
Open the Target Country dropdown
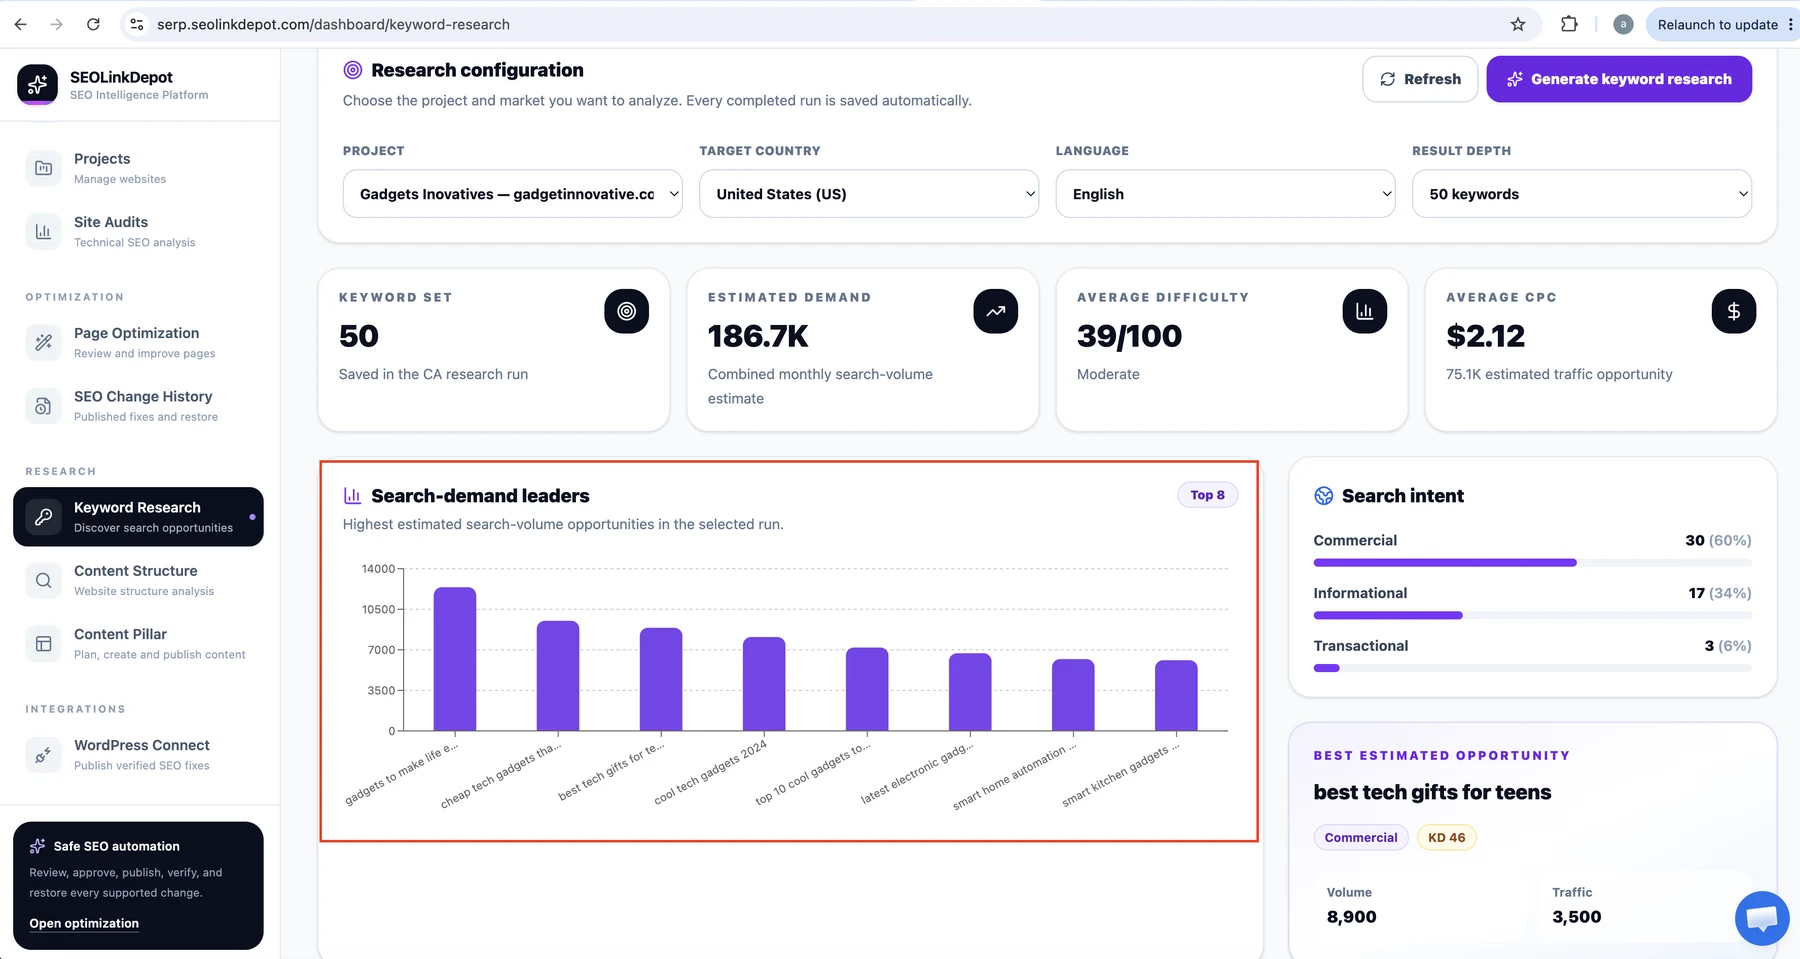click(x=869, y=194)
